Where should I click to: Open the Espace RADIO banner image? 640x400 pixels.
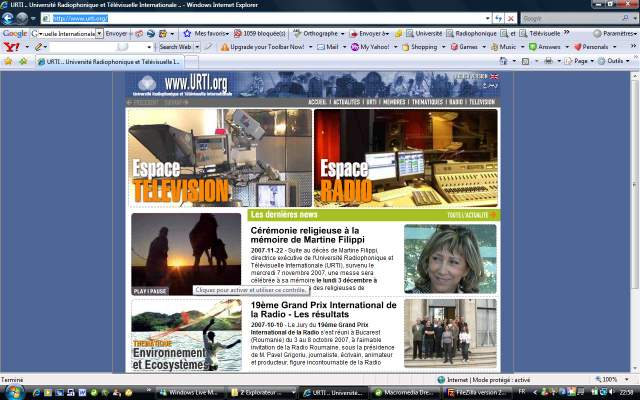[406, 158]
